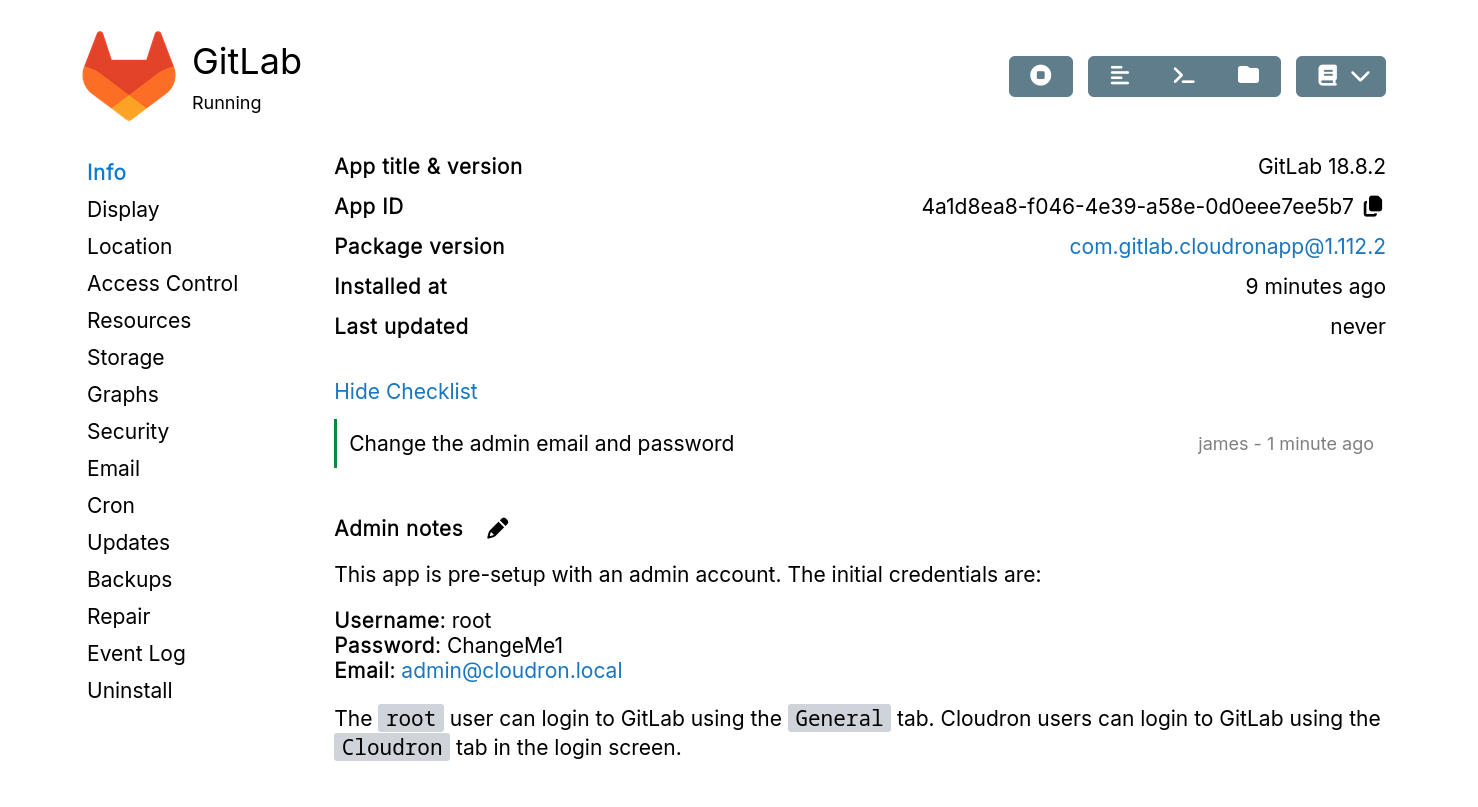Select Security in the sidebar
This screenshot has width=1478, height=807.
pyautogui.click(x=128, y=431)
